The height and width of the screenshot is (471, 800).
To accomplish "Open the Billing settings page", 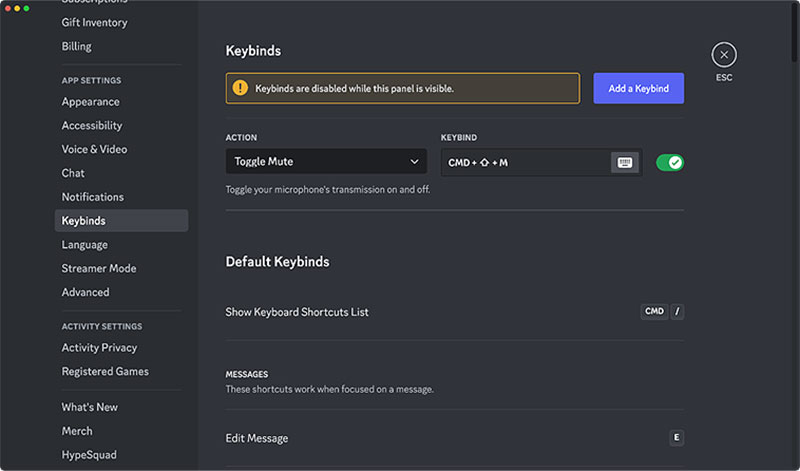I will pyautogui.click(x=76, y=46).
